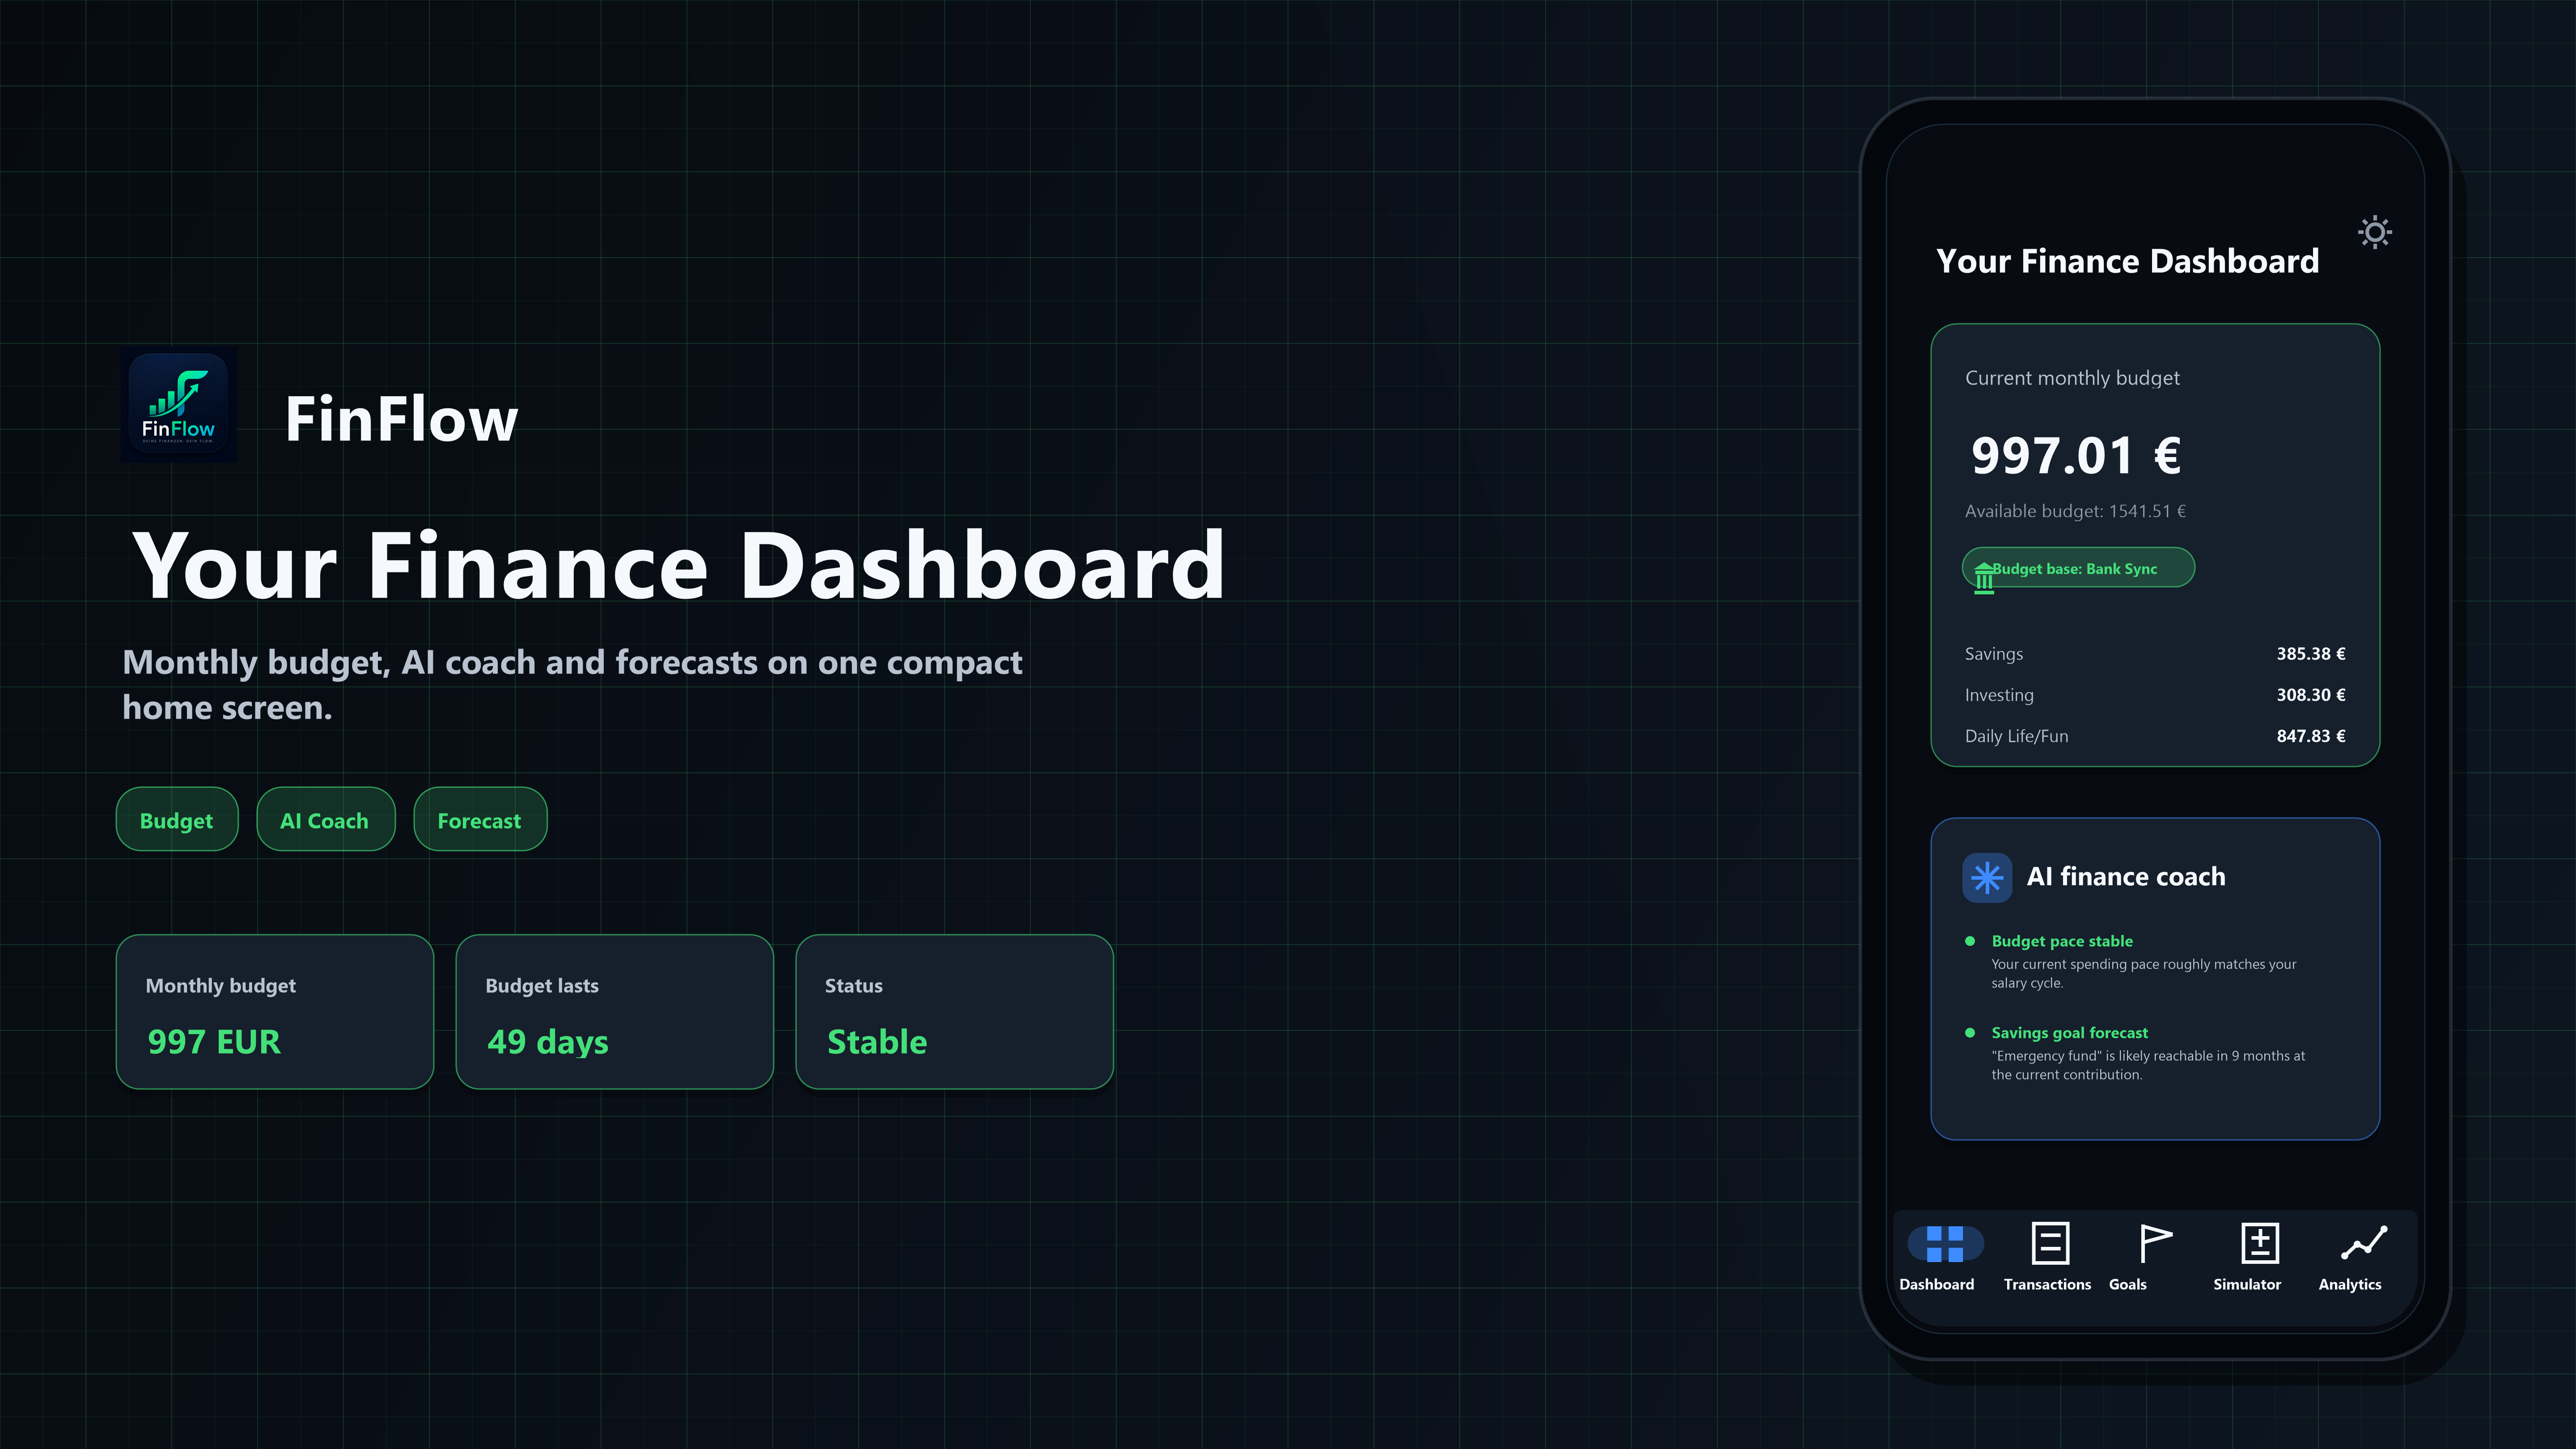This screenshot has height=1449, width=2576.
Task: Select the Dashboard tab label
Action: (x=1936, y=1285)
